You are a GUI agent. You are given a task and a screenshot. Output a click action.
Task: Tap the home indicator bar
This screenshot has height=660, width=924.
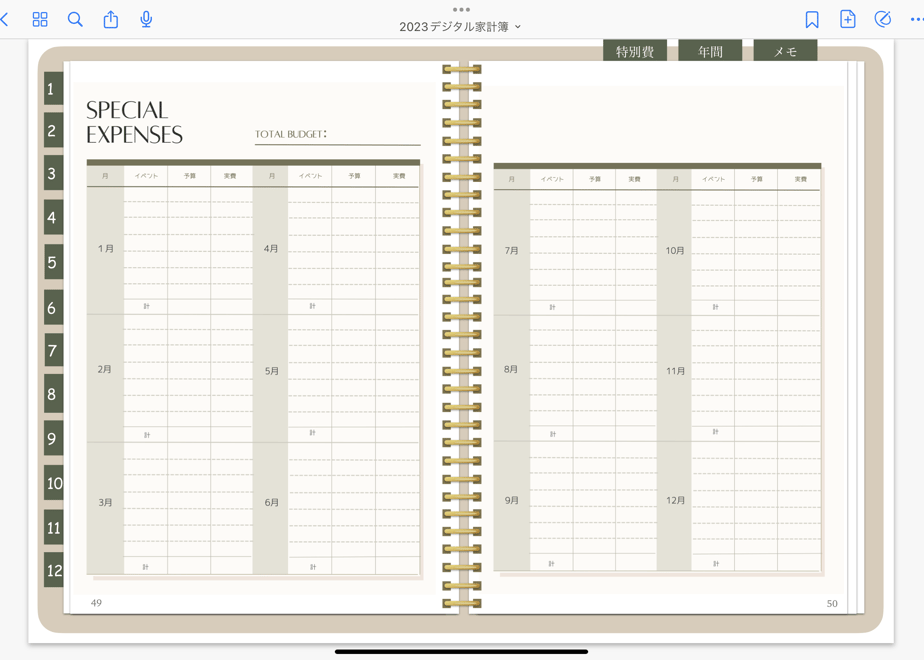[461, 652]
